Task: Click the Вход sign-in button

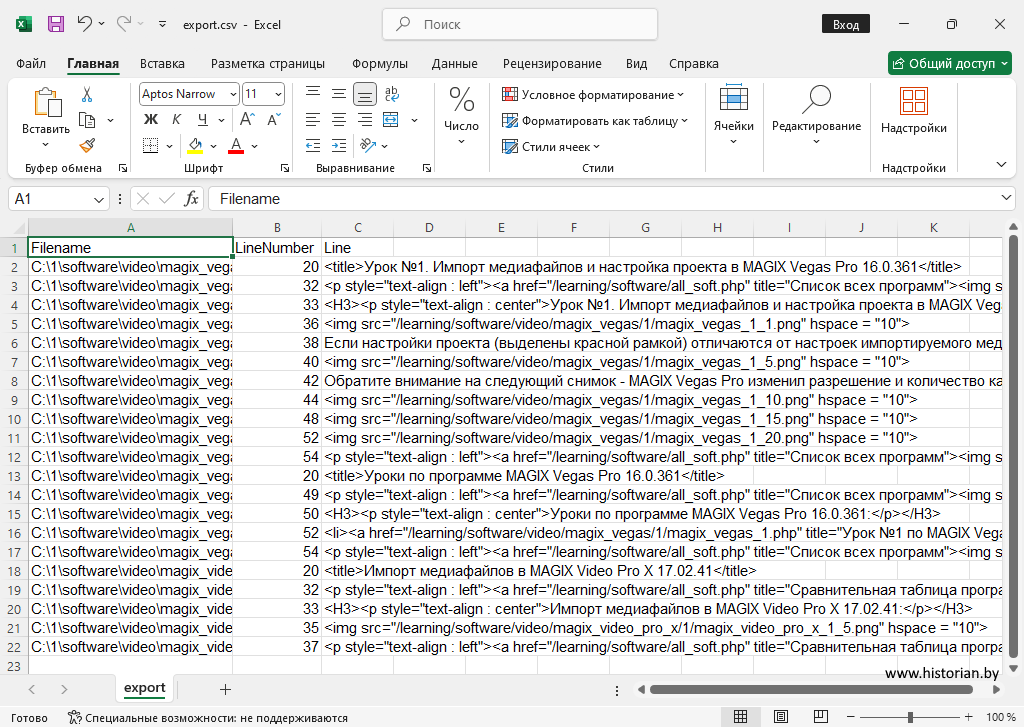Action: [x=846, y=24]
